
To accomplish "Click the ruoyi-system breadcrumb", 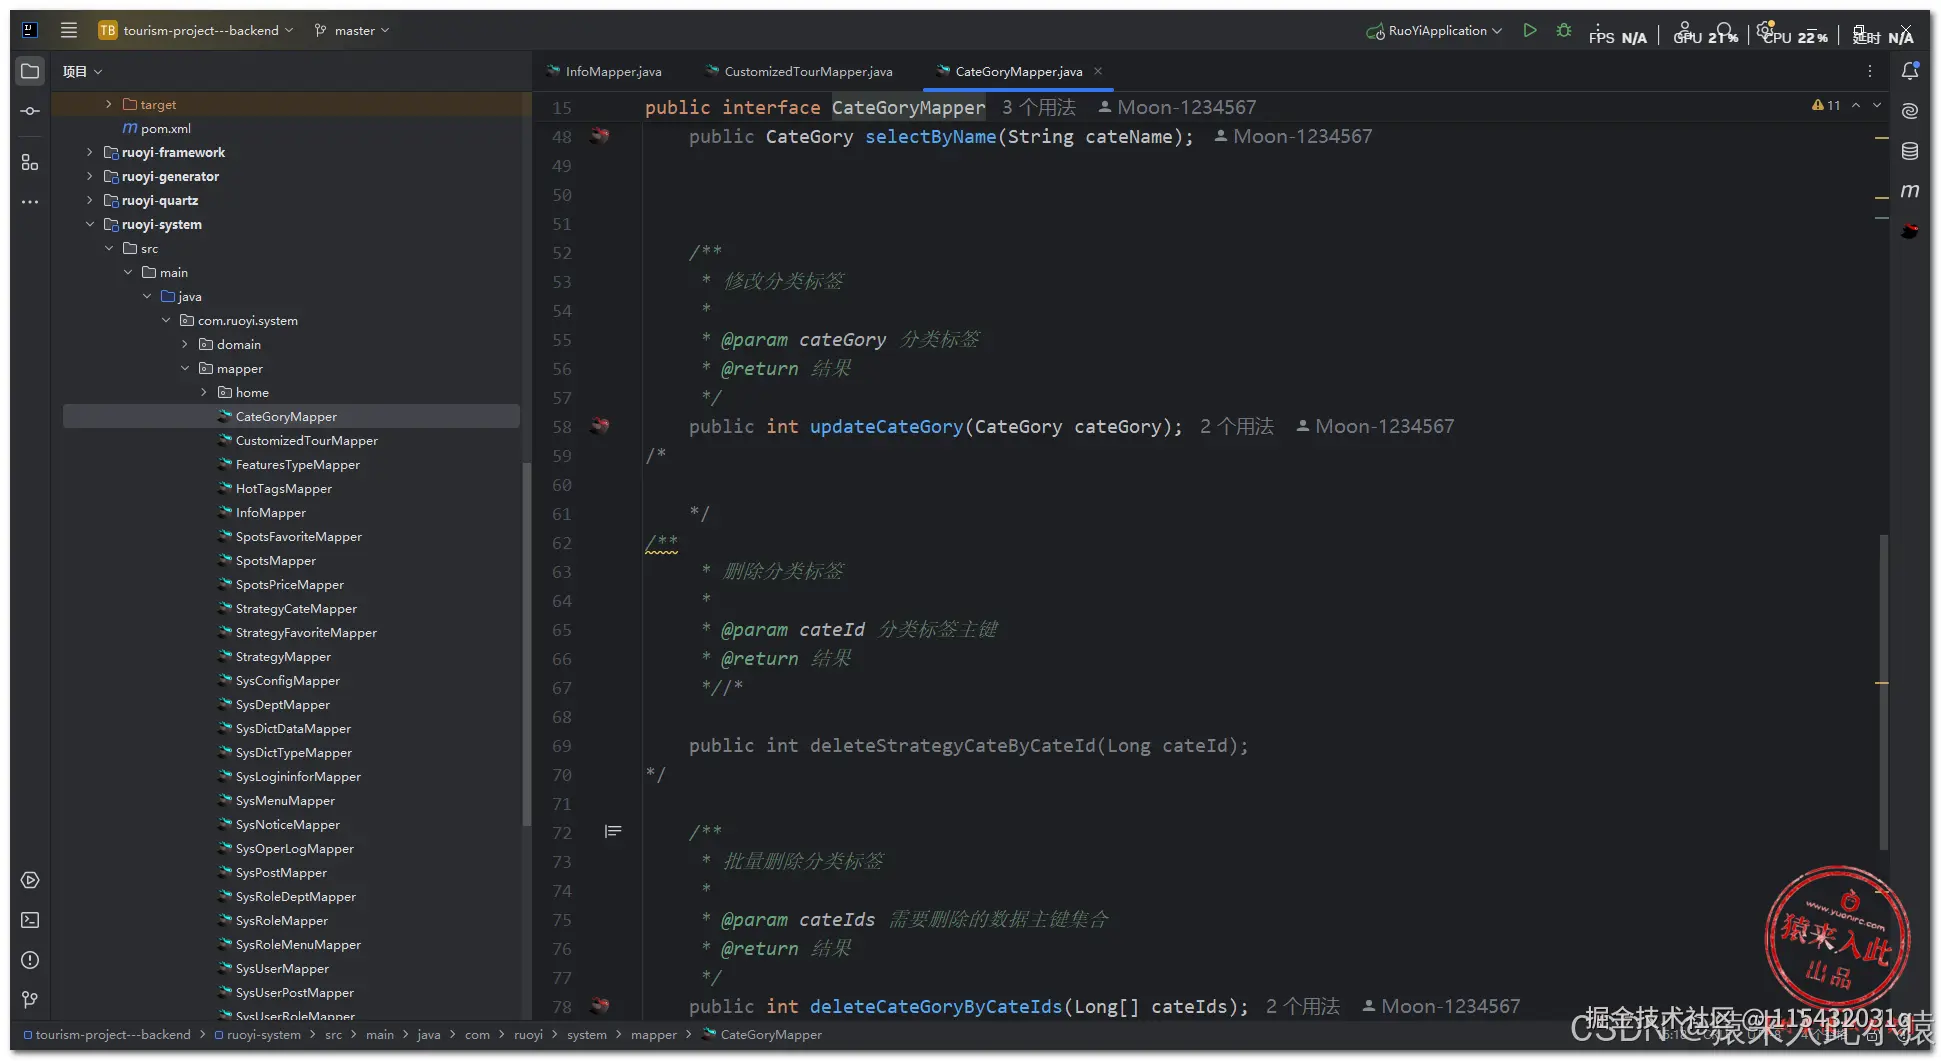I will pos(257,1034).
